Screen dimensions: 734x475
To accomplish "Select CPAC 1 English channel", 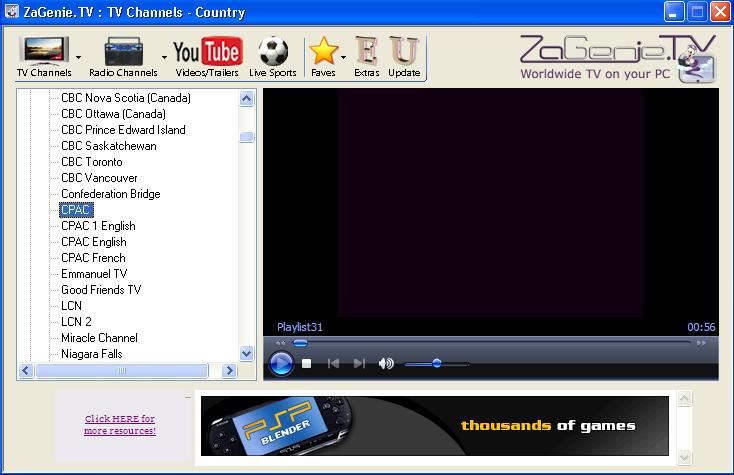I will (x=98, y=226).
